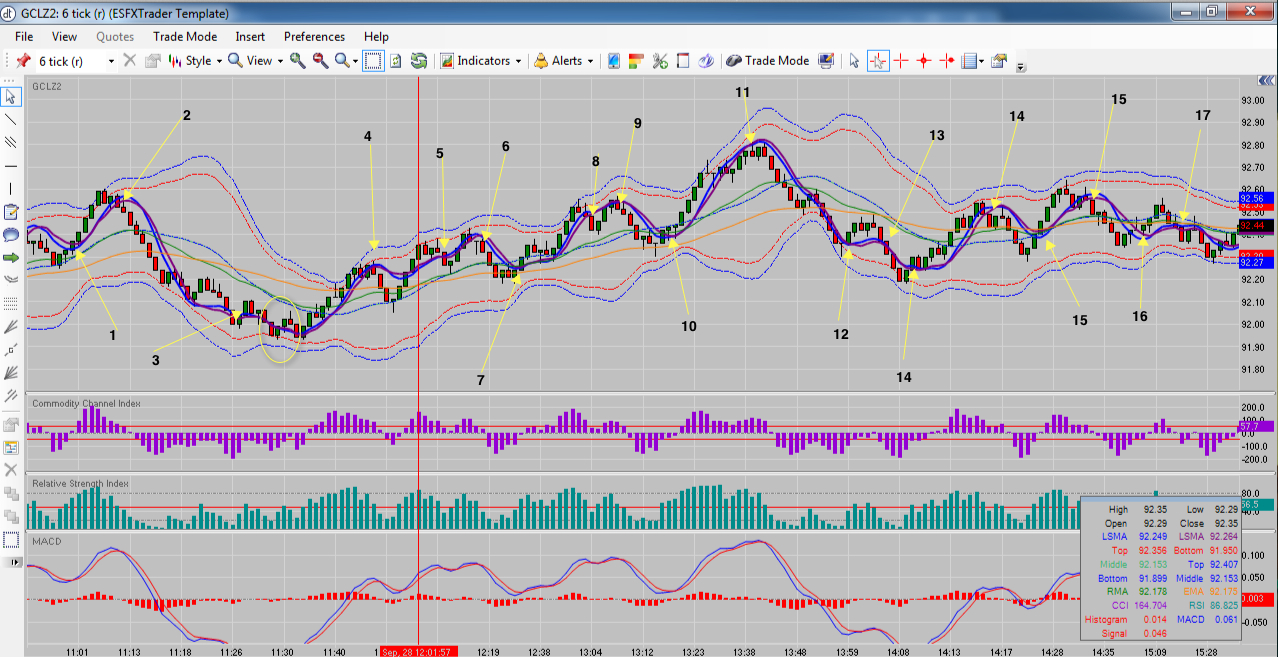1278x657 pixels.
Task: Click the scissors with plus icon
Action: (x=660, y=61)
